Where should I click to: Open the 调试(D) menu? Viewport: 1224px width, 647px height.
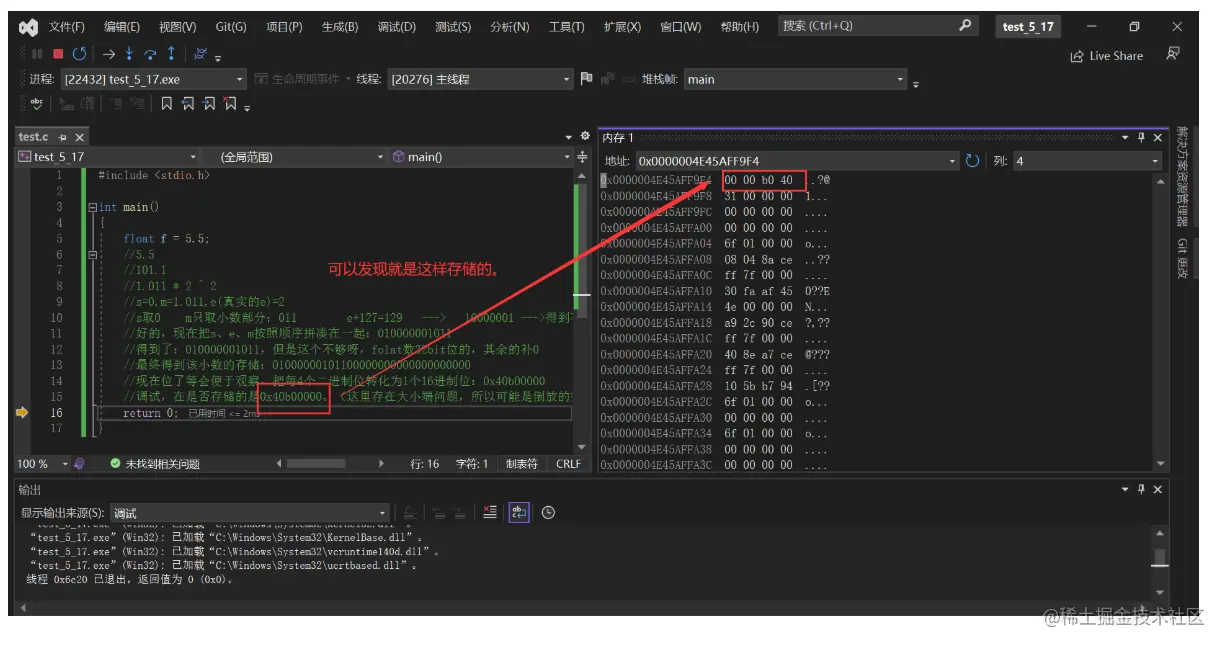point(396,27)
